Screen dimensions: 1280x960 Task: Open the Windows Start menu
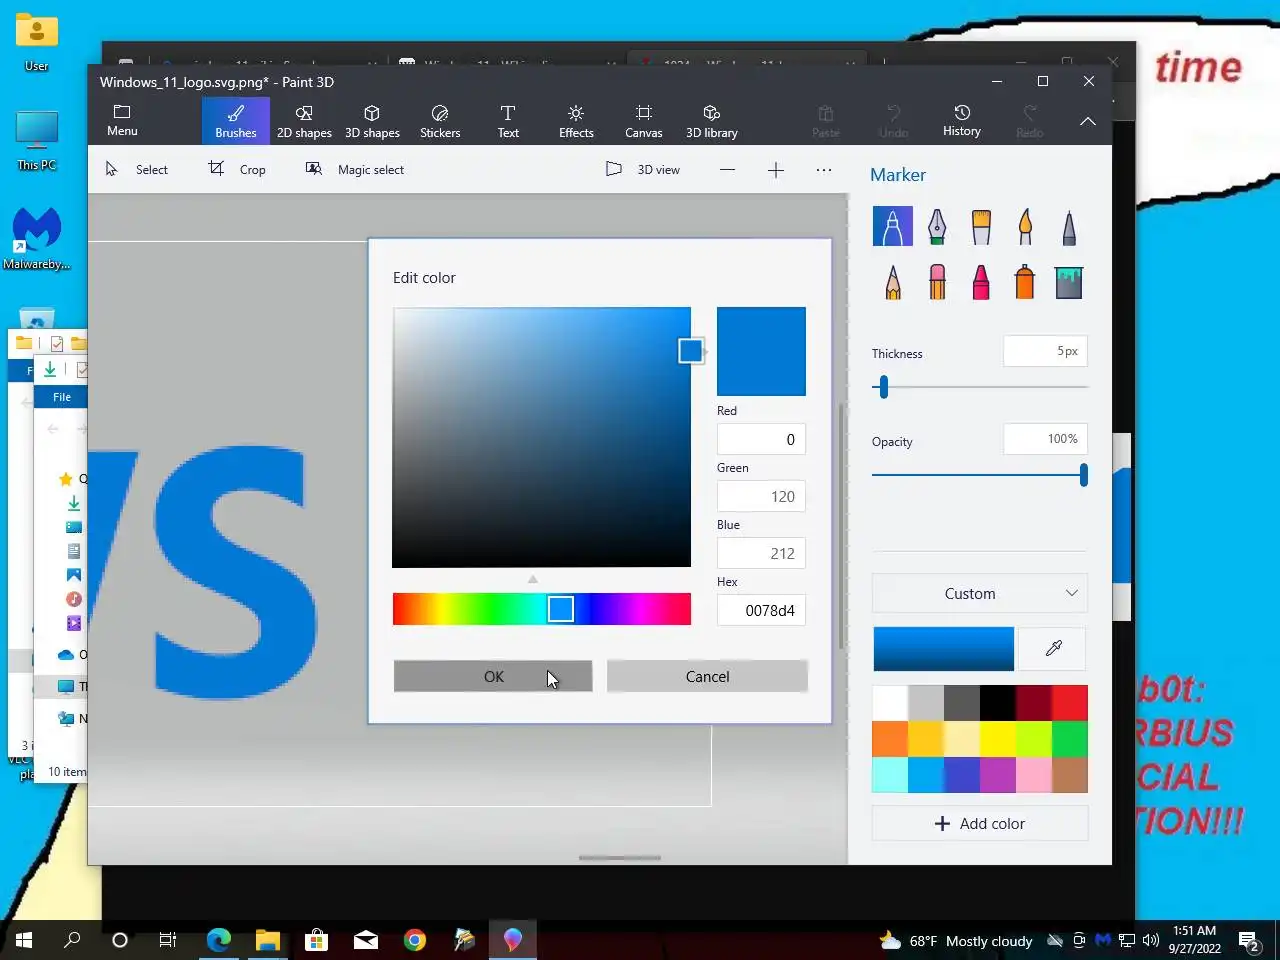(x=24, y=940)
